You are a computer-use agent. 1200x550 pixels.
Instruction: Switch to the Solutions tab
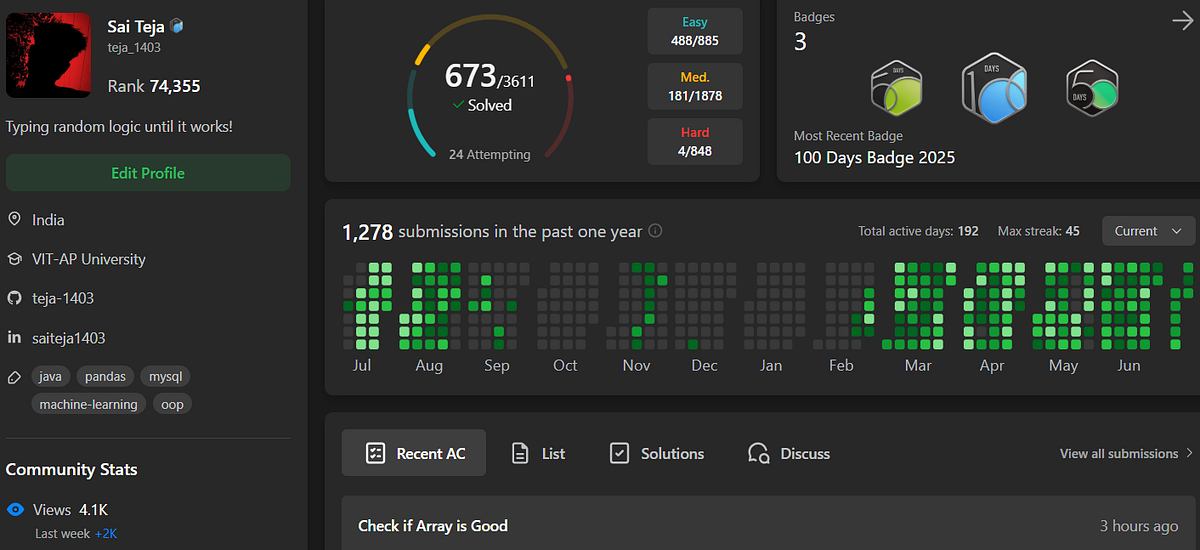pyautogui.click(x=657, y=453)
